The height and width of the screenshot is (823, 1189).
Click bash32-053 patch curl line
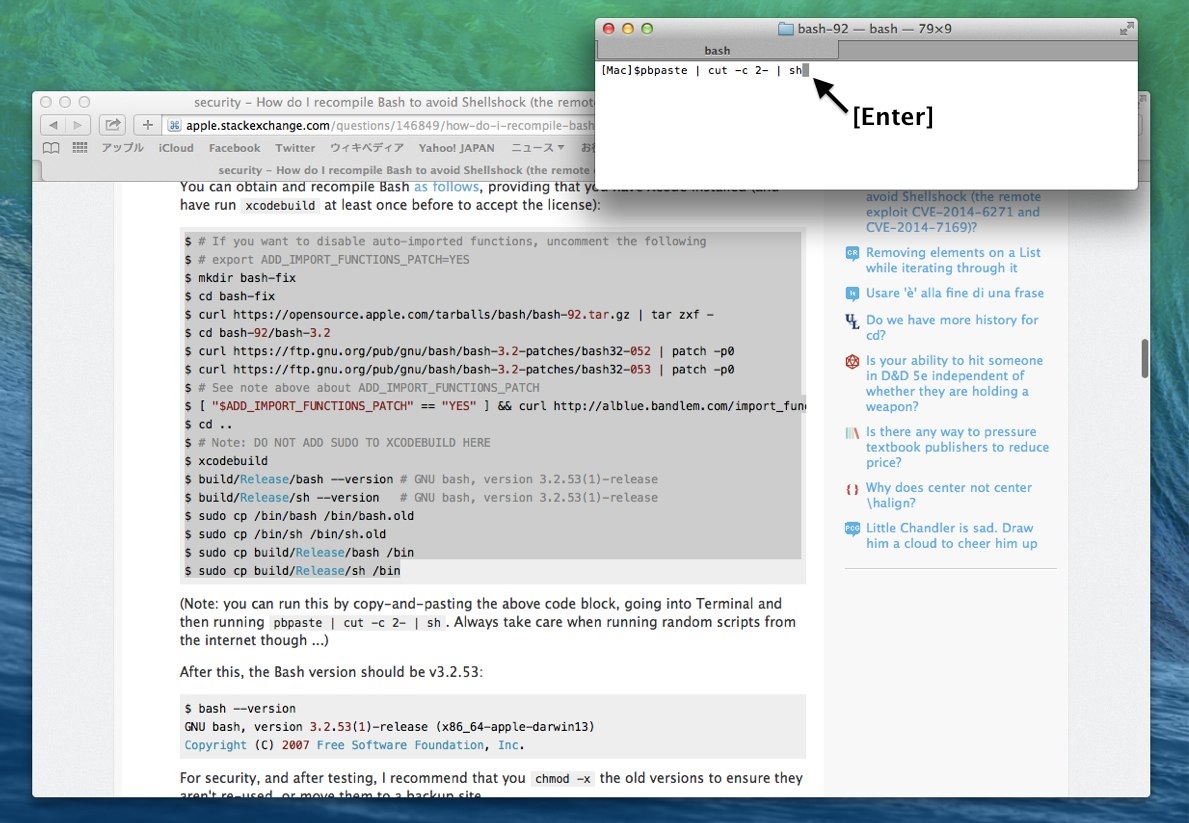click(x=460, y=369)
